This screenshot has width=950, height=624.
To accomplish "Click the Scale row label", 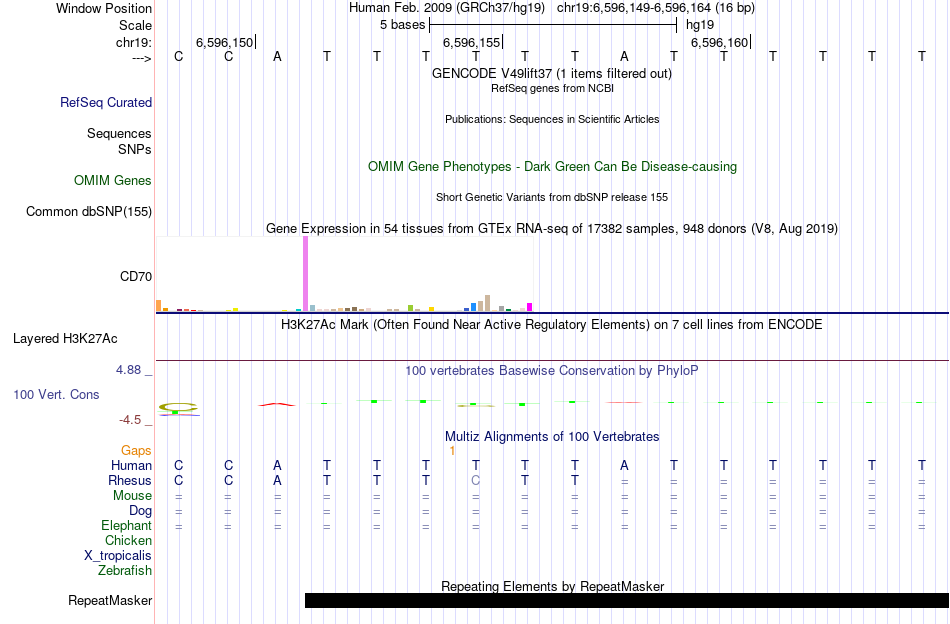I will tap(136, 25).
